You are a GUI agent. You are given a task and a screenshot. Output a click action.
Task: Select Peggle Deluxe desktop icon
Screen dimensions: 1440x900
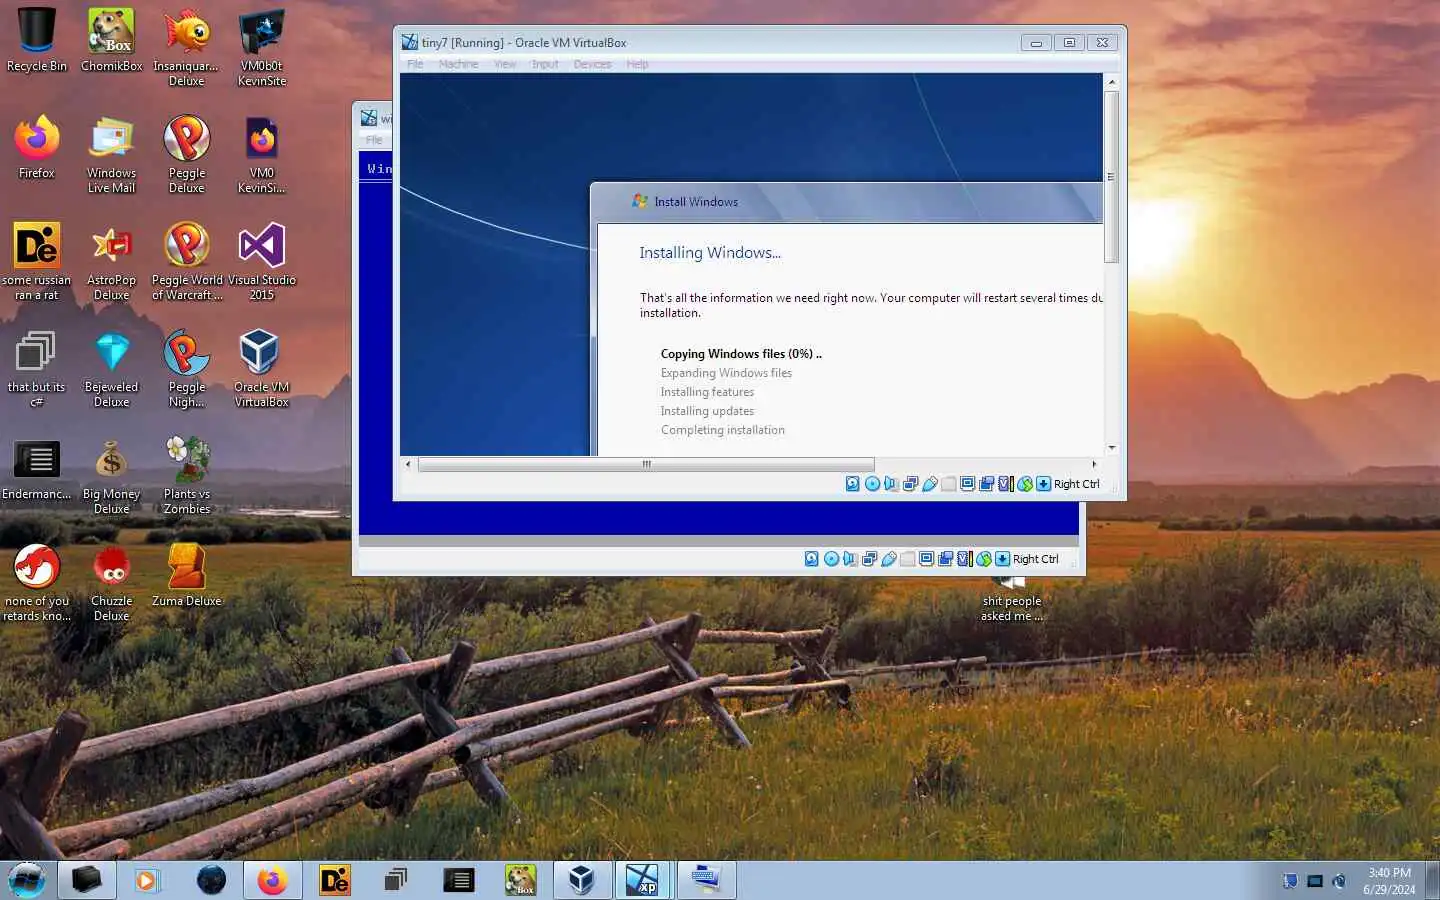(186, 155)
